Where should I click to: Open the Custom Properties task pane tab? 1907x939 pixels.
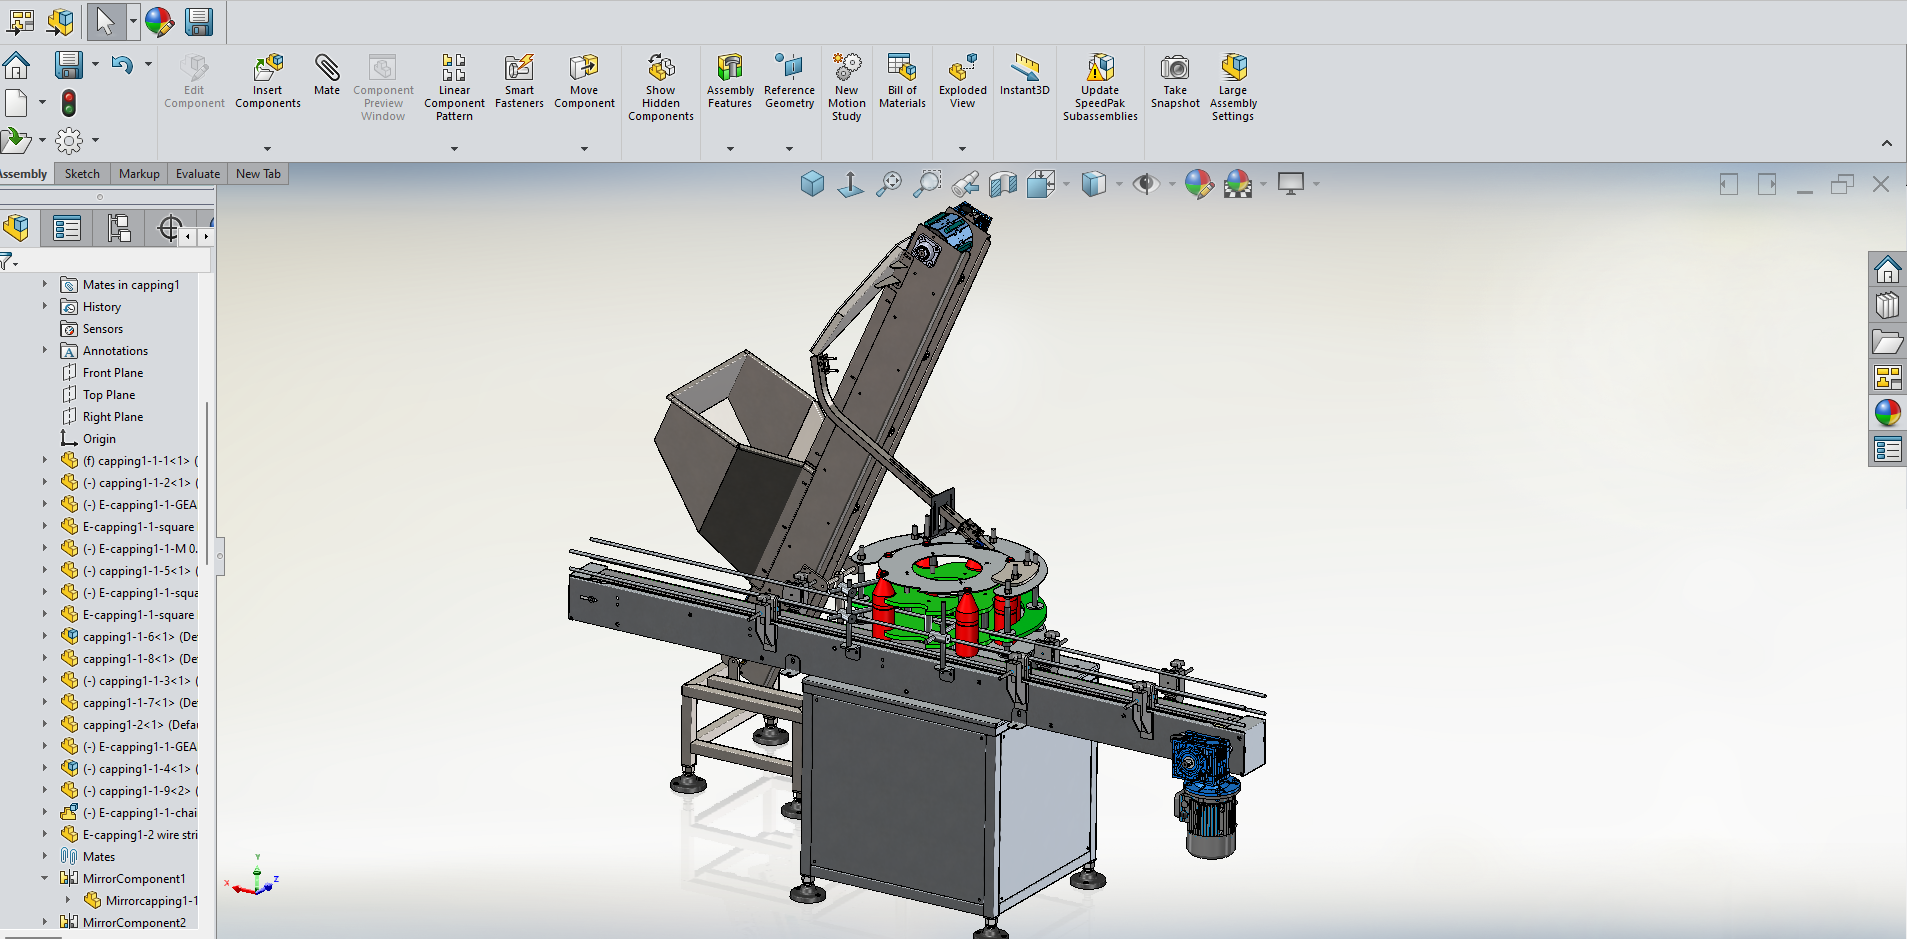[1887, 450]
